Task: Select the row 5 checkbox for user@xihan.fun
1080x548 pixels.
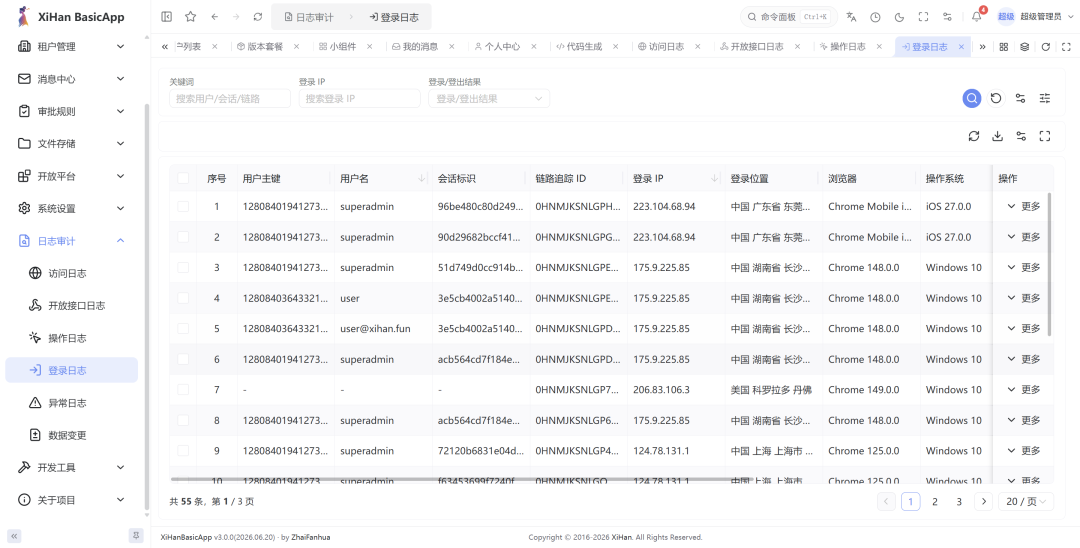Action: click(x=183, y=328)
